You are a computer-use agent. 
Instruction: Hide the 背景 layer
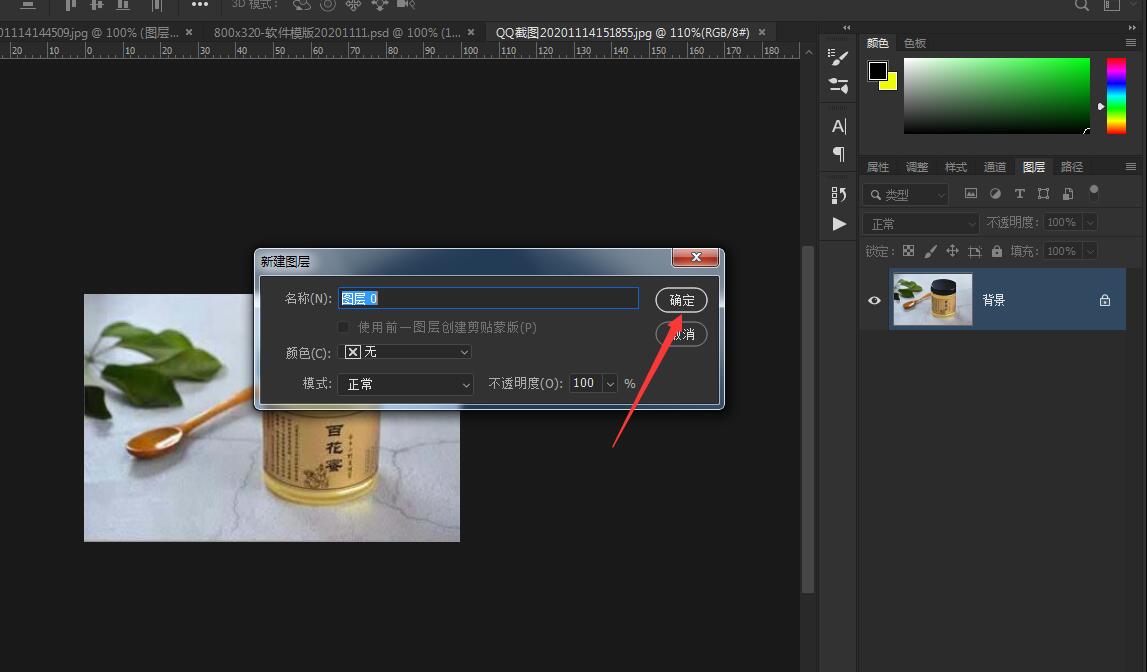tap(873, 299)
